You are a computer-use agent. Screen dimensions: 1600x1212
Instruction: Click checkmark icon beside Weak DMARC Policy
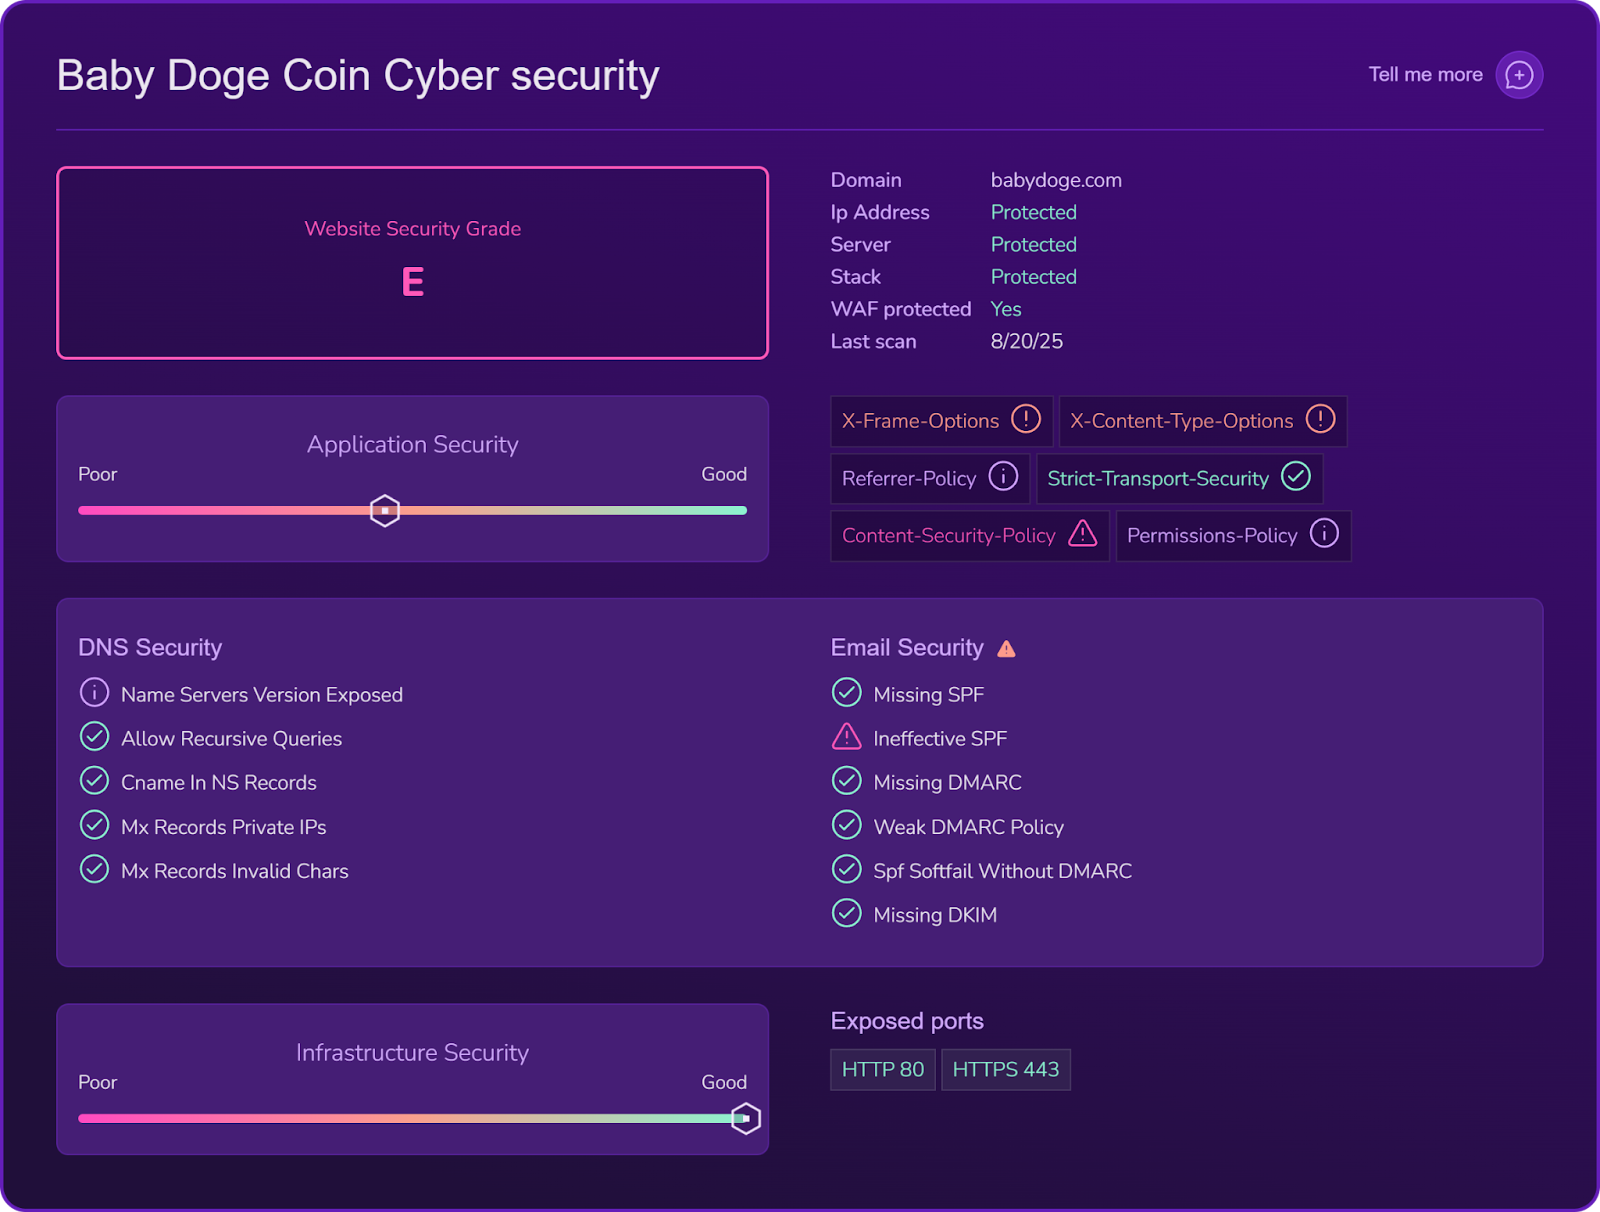(x=846, y=825)
